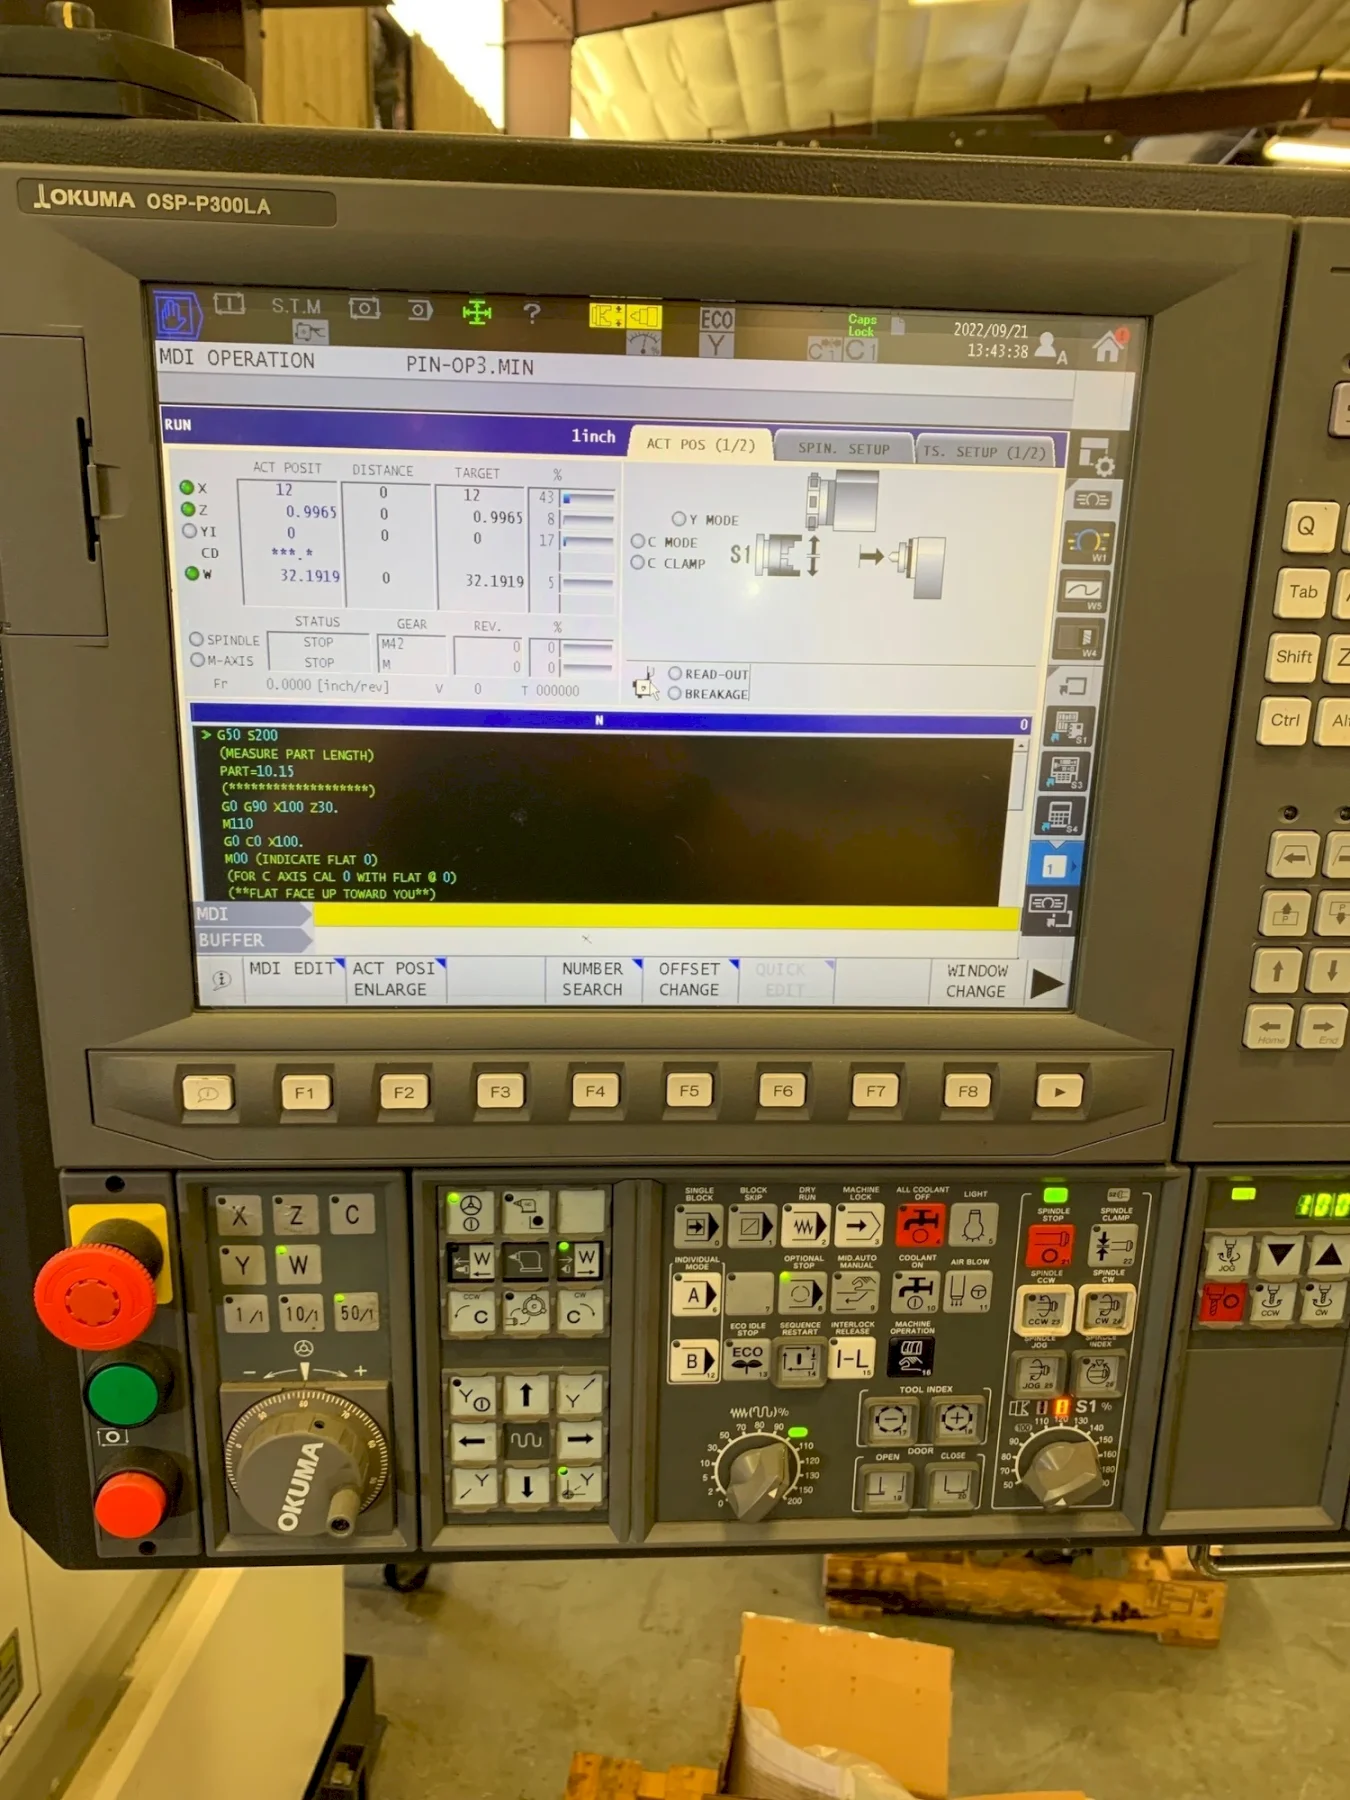Screen dimensions: 1350x1800
Task: Select the SPINDLE status radio indicator
Action: point(196,639)
